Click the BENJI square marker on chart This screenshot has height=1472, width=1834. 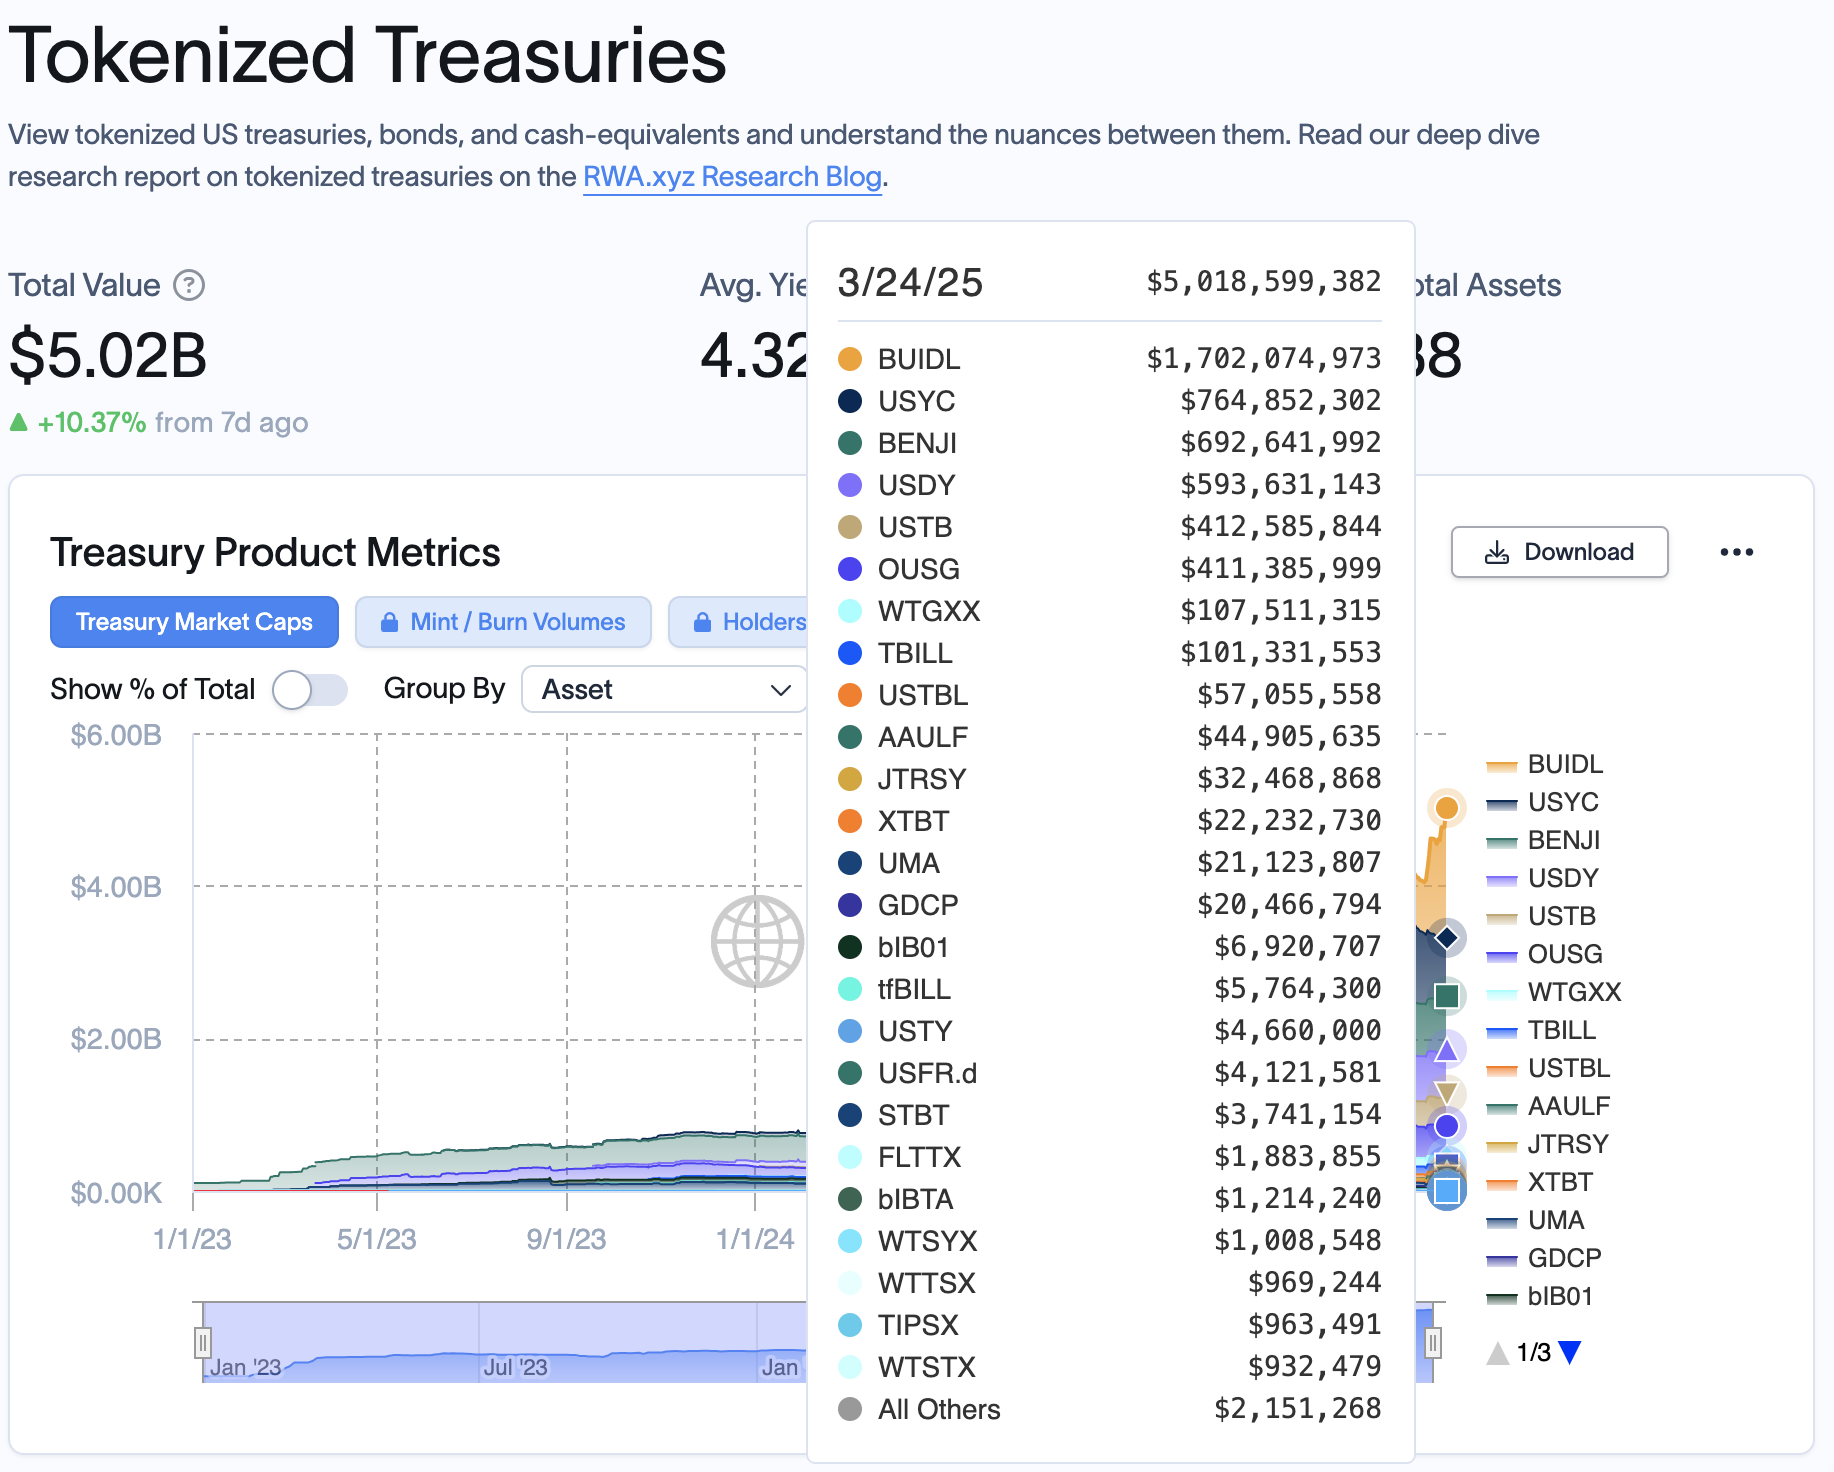1446,996
